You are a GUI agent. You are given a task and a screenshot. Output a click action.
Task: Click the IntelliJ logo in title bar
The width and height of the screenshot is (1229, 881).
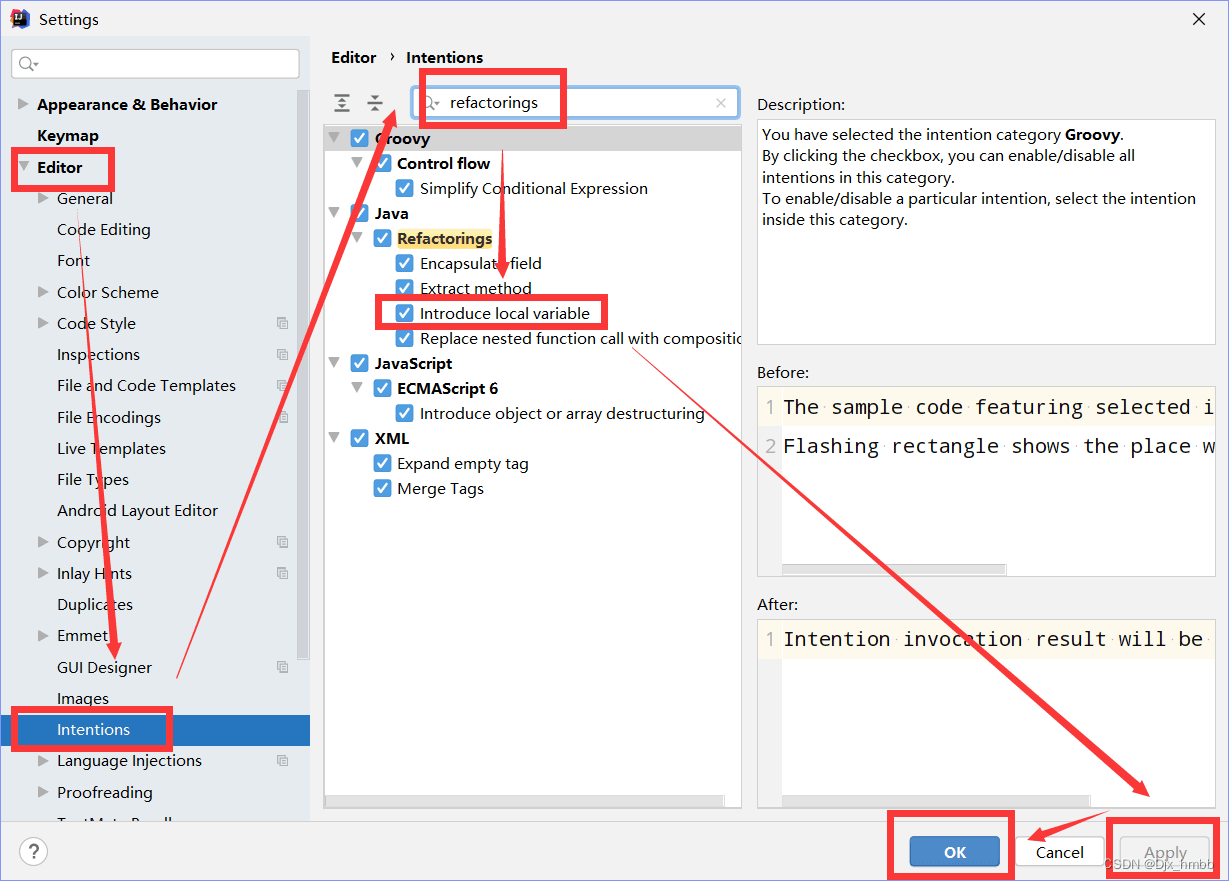coord(20,19)
